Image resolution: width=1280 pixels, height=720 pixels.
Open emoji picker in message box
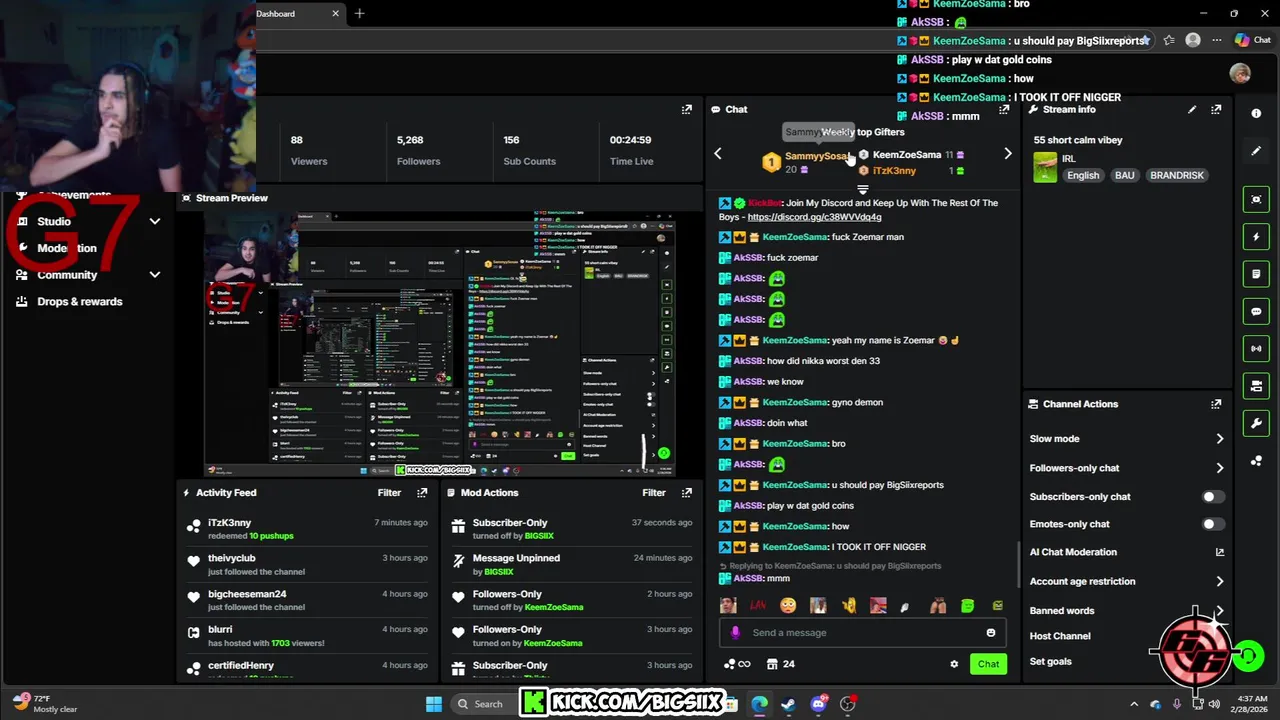tap(991, 633)
